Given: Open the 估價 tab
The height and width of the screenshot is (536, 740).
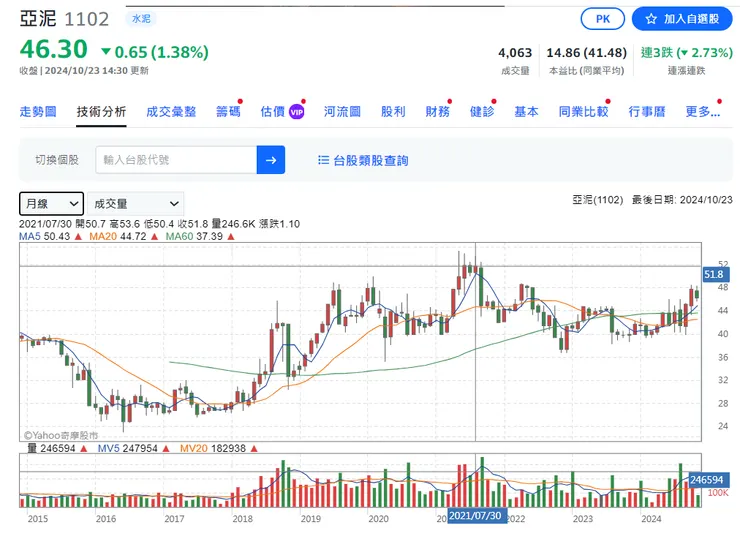Looking at the screenshot, I should tap(273, 112).
